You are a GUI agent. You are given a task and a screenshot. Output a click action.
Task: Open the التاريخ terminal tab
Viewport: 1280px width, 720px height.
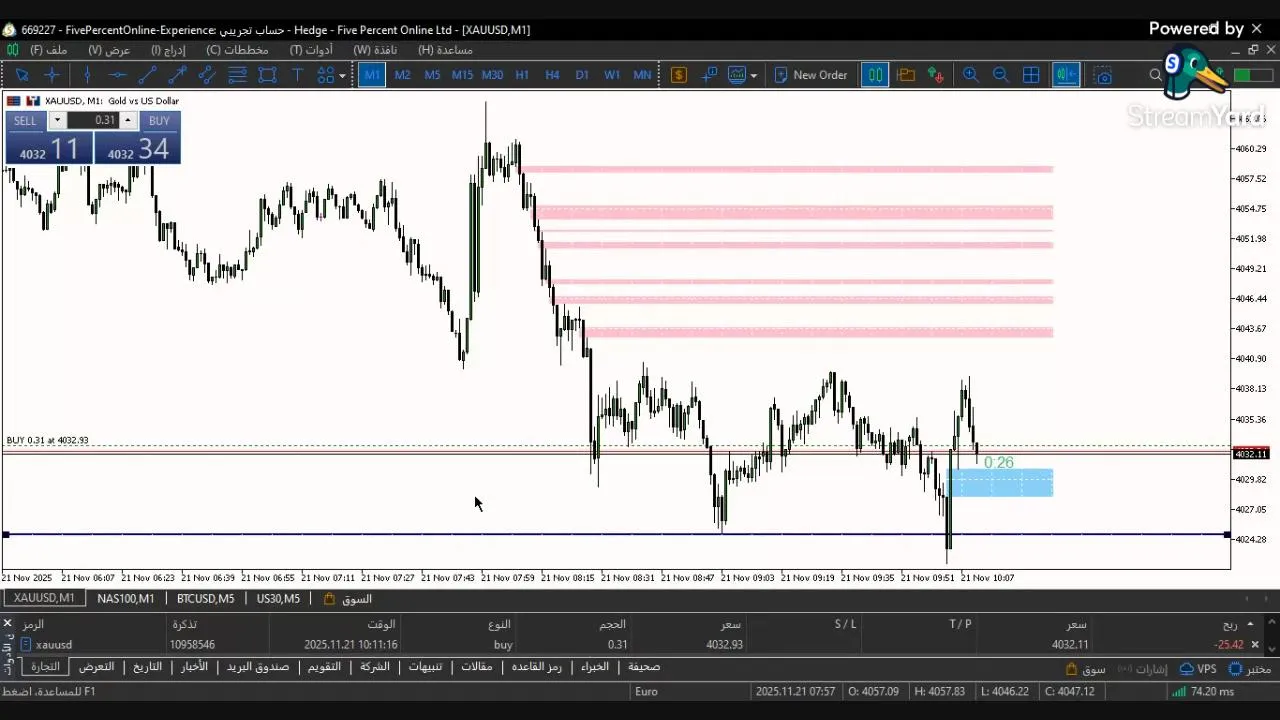tap(147, 667)
